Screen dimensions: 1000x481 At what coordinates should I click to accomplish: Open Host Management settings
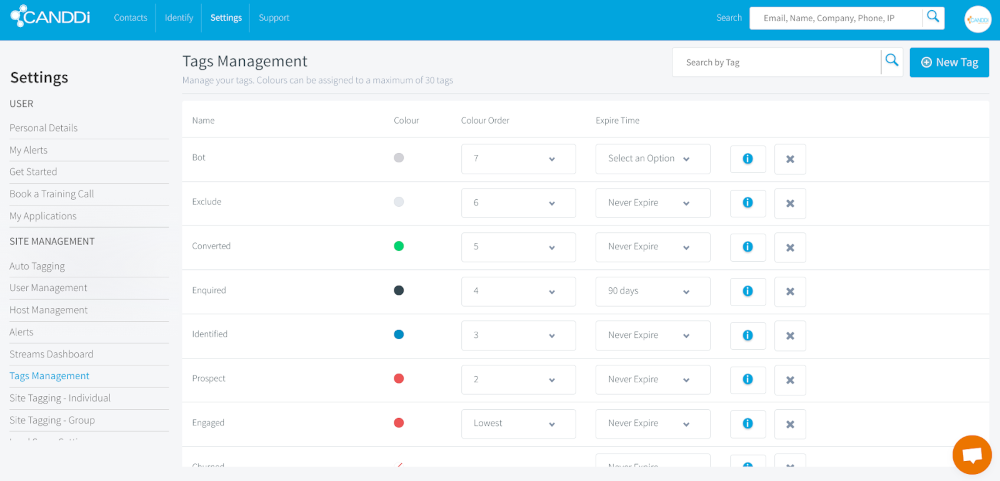[48, 310]
